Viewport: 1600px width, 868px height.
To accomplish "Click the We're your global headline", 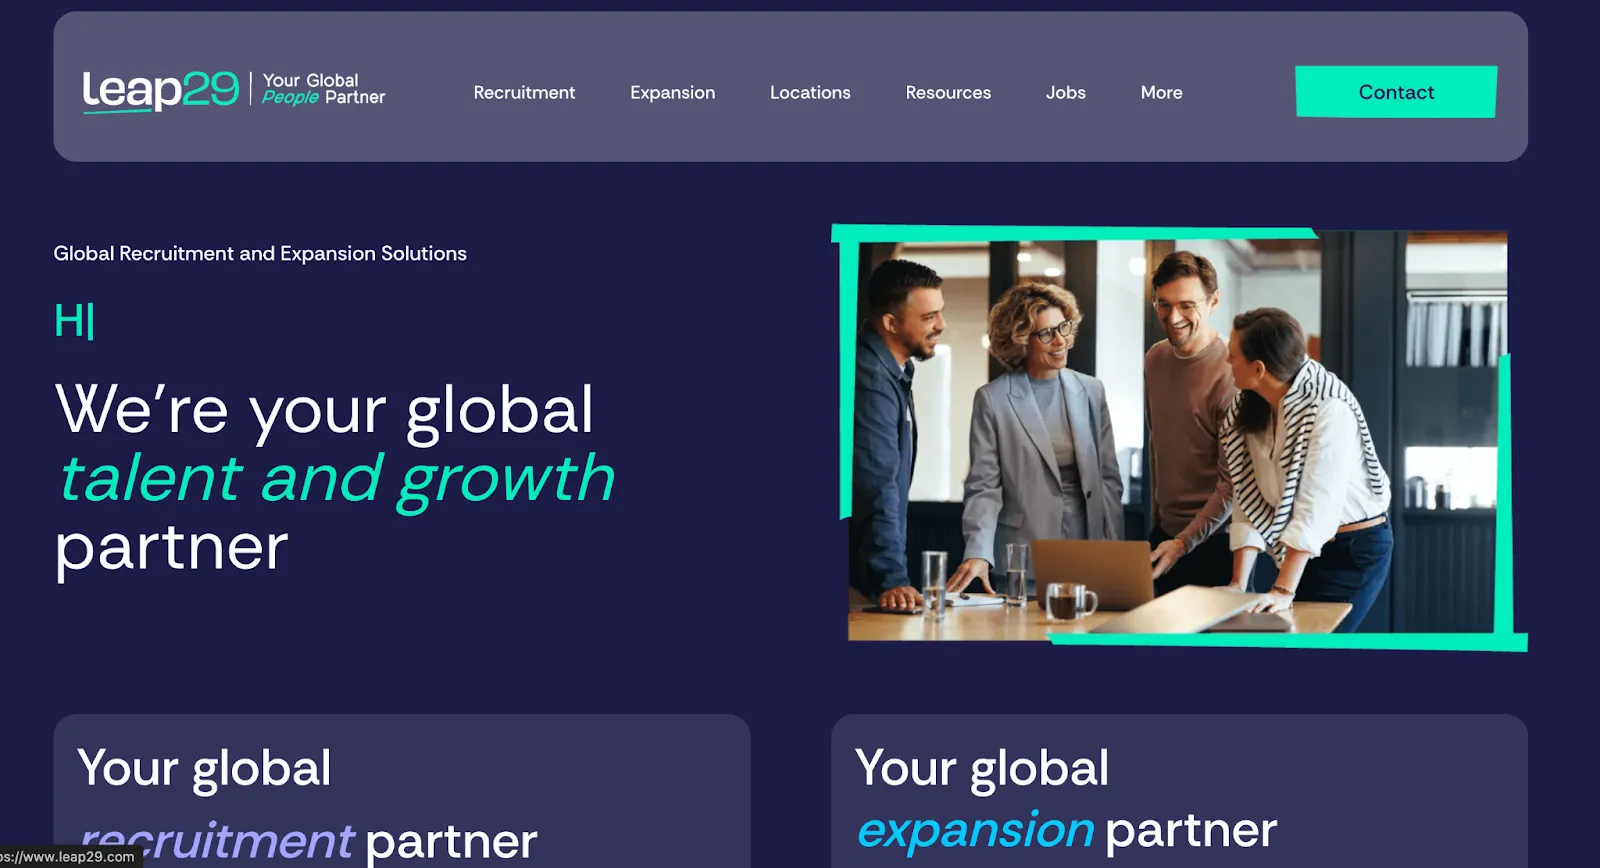I will tap(325, 410).
